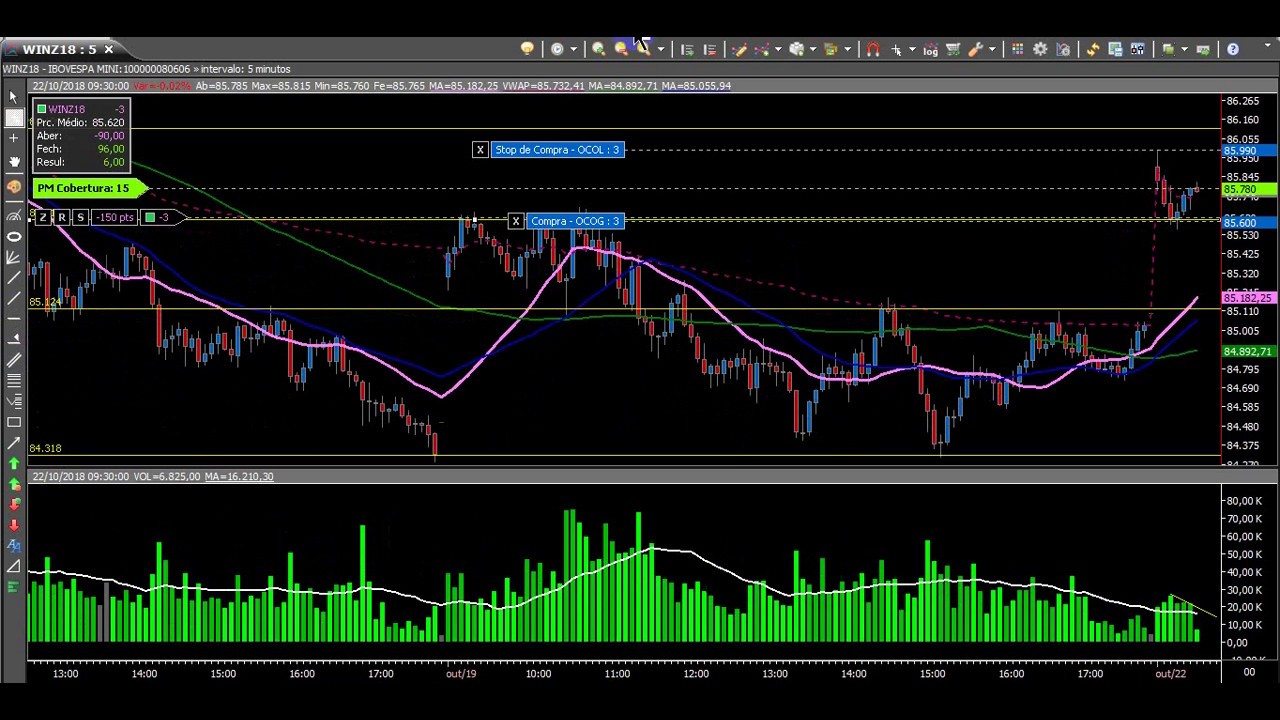
Task: Click the Compra - OCOG : 3 order label
Action: pos(575,221)
